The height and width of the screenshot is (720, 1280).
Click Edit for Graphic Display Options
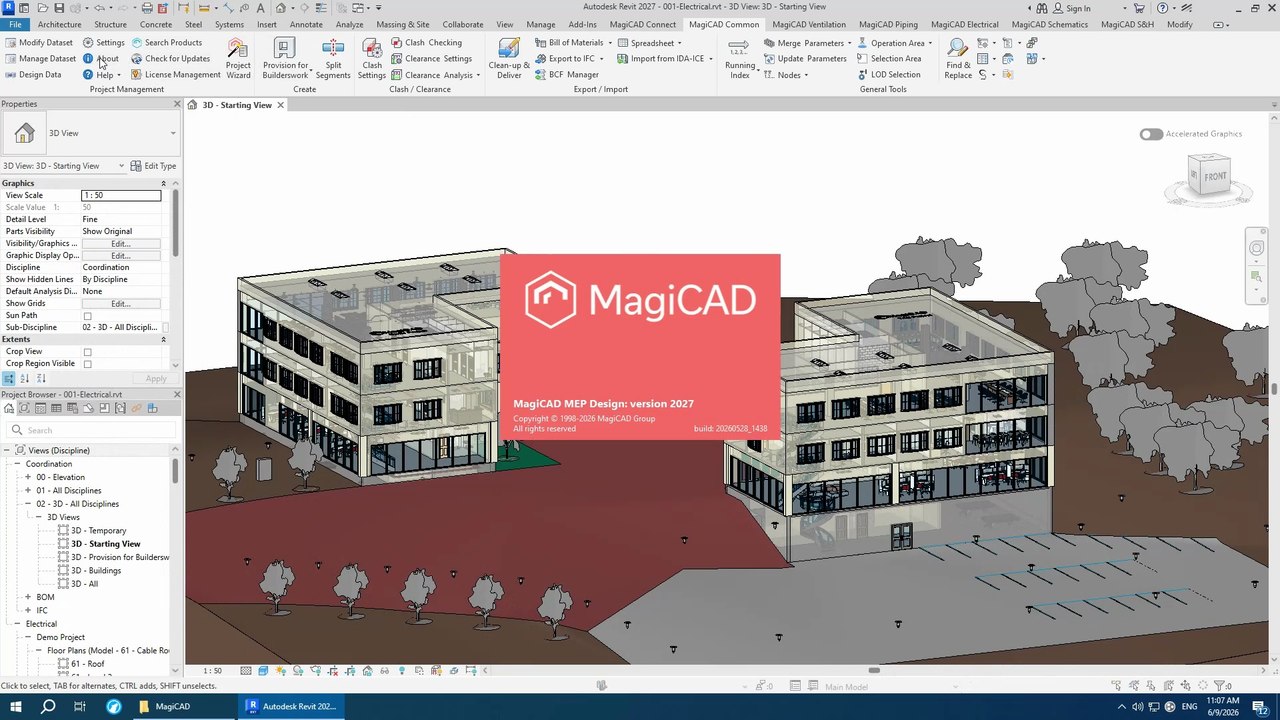click(120, 256)
